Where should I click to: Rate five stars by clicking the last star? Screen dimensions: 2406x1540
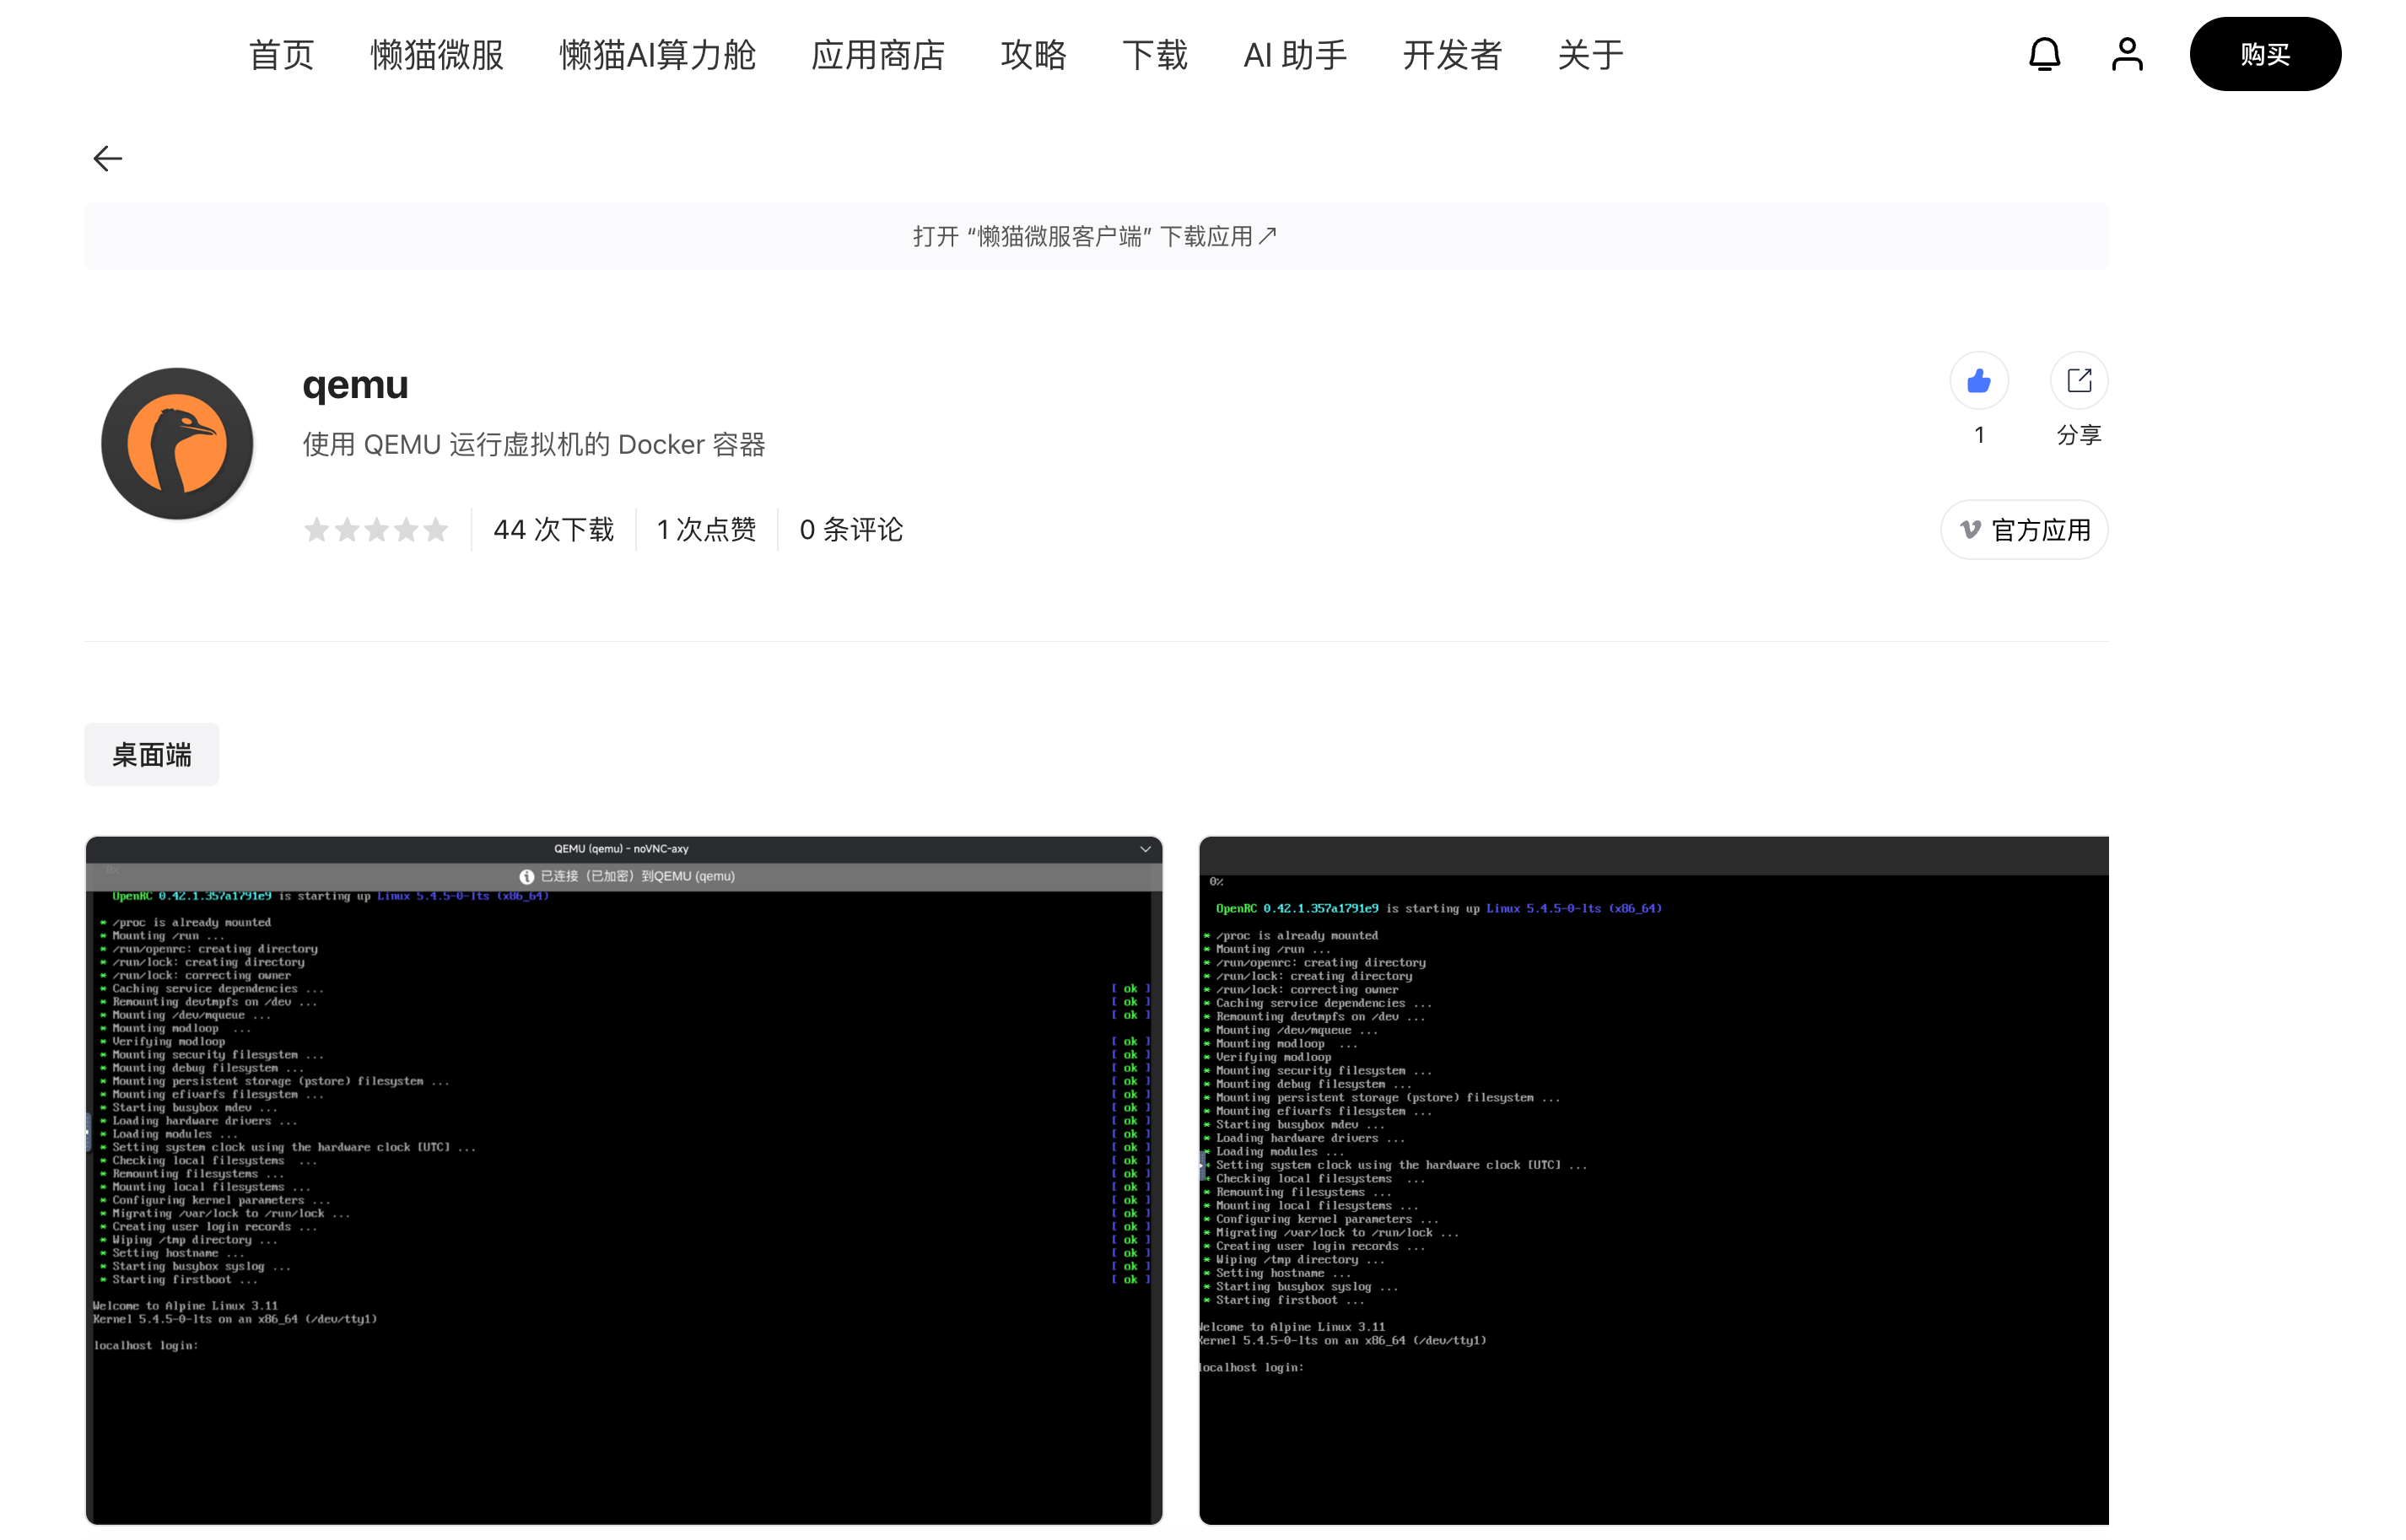pos(437,529)
